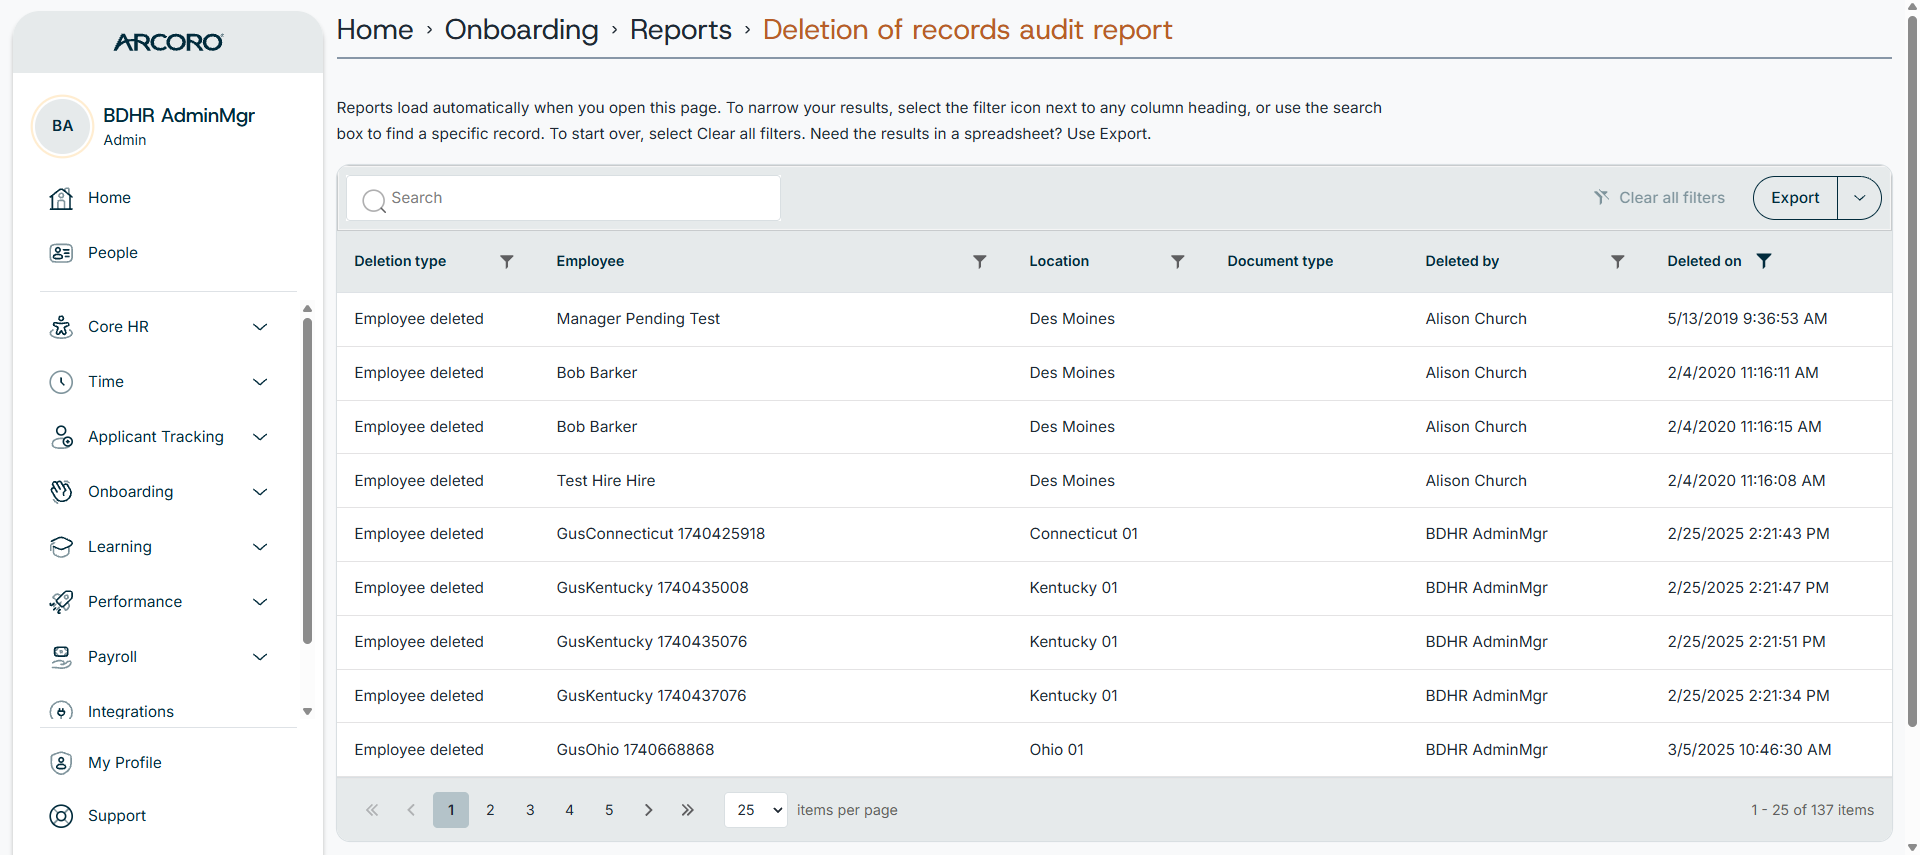The image size is (1920, 855).
Task: Select the Onboarding breadcrumb link
Action: [x=522, y=30]
